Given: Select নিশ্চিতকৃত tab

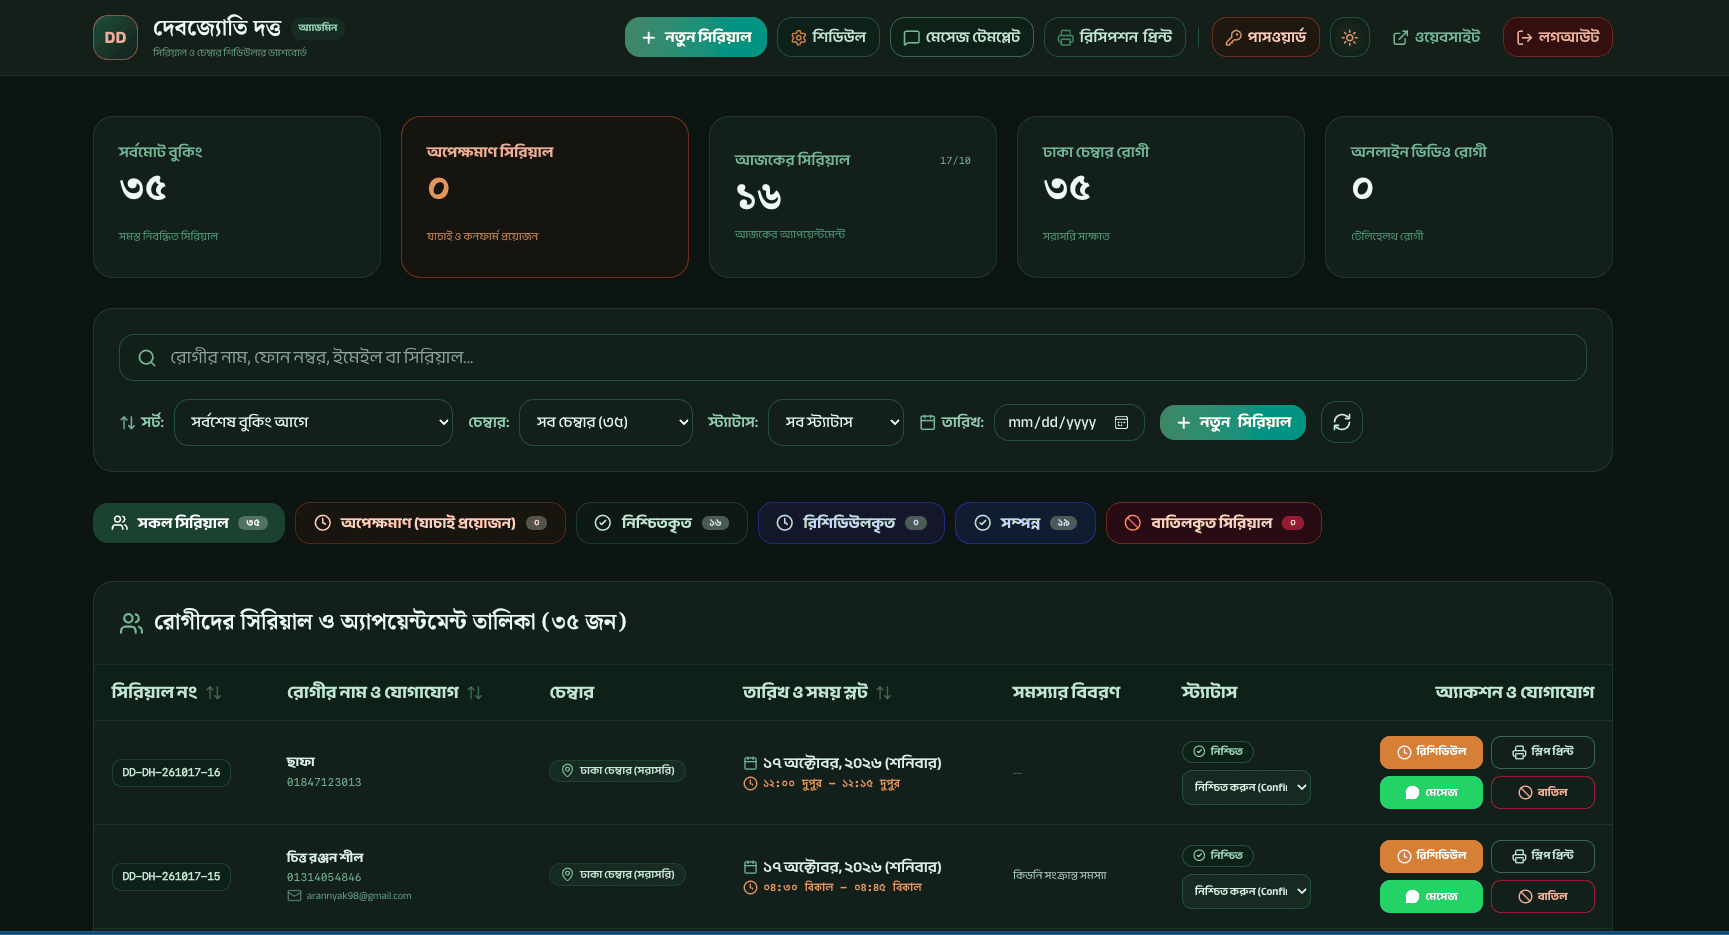Looking at the screenshot, I should (661, 523).
